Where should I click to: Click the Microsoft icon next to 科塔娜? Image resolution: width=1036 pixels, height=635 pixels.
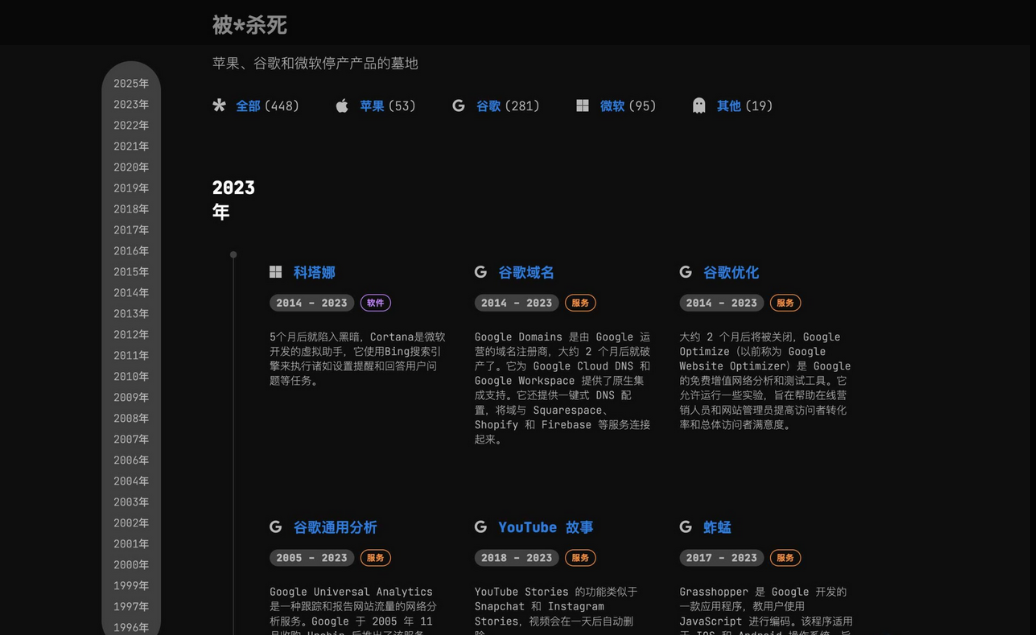click(276, 272)
